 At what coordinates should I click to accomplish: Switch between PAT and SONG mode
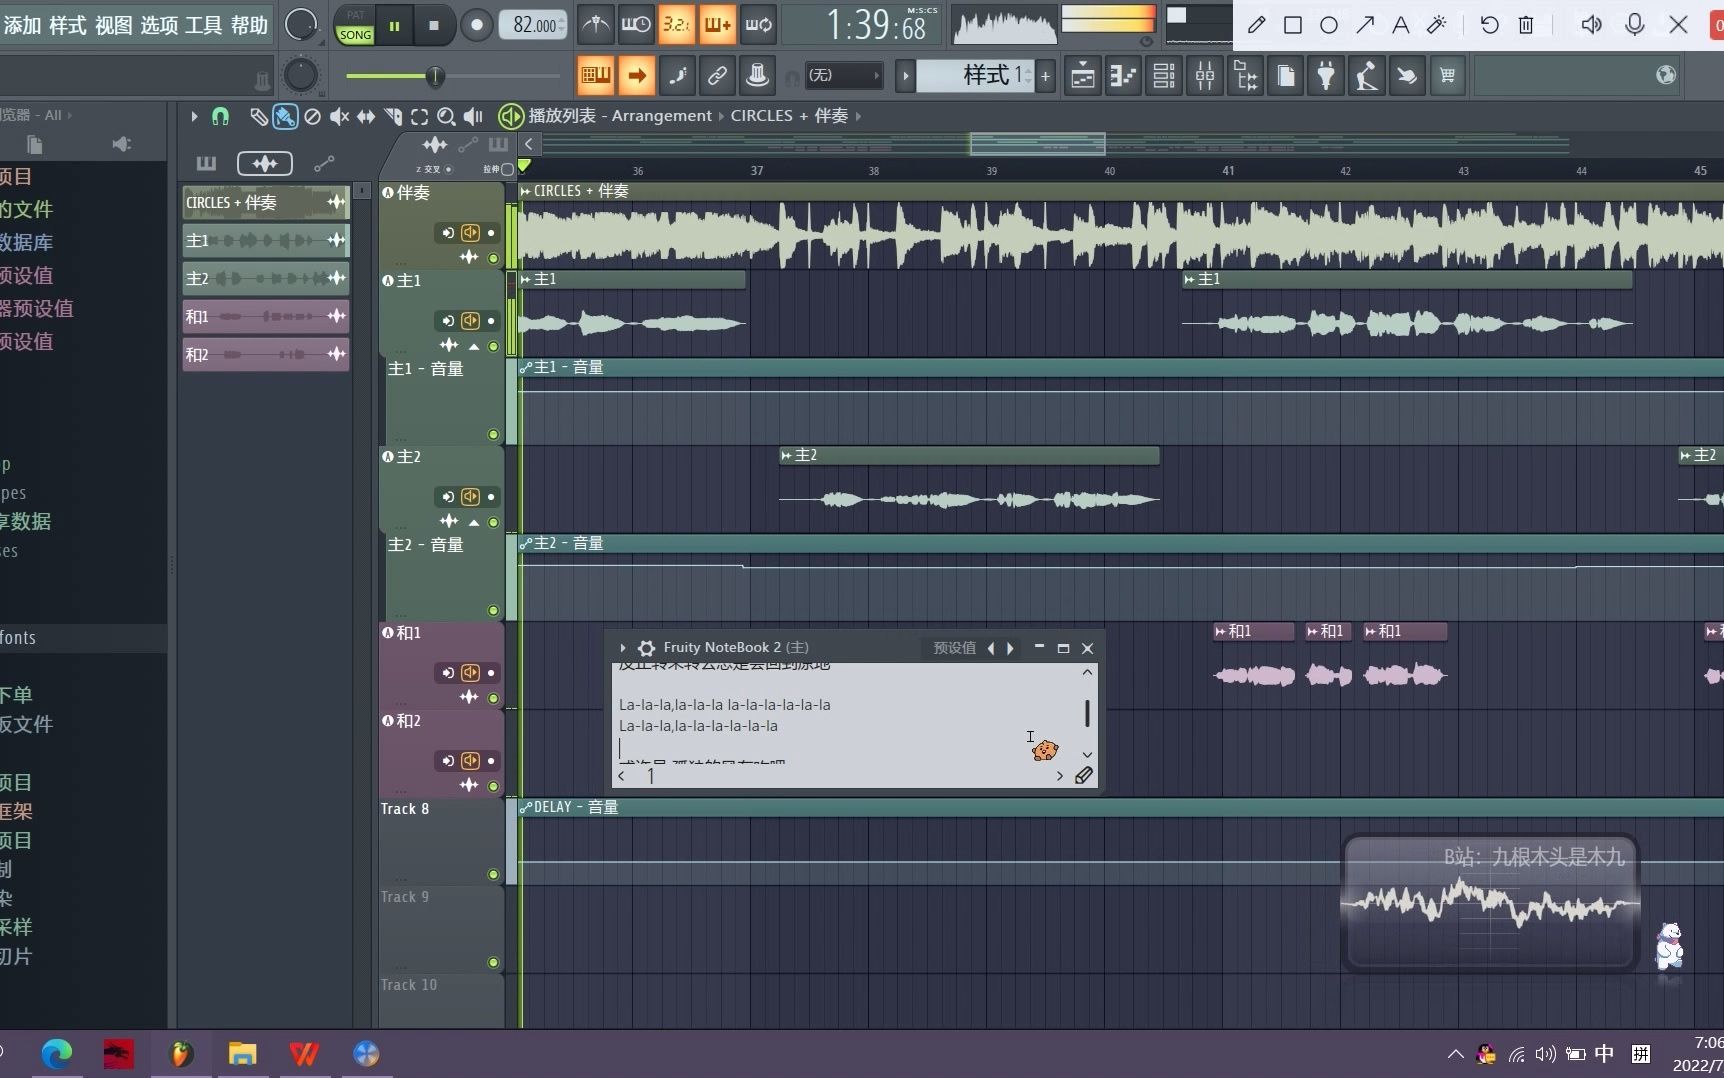[x=355, y=26]
